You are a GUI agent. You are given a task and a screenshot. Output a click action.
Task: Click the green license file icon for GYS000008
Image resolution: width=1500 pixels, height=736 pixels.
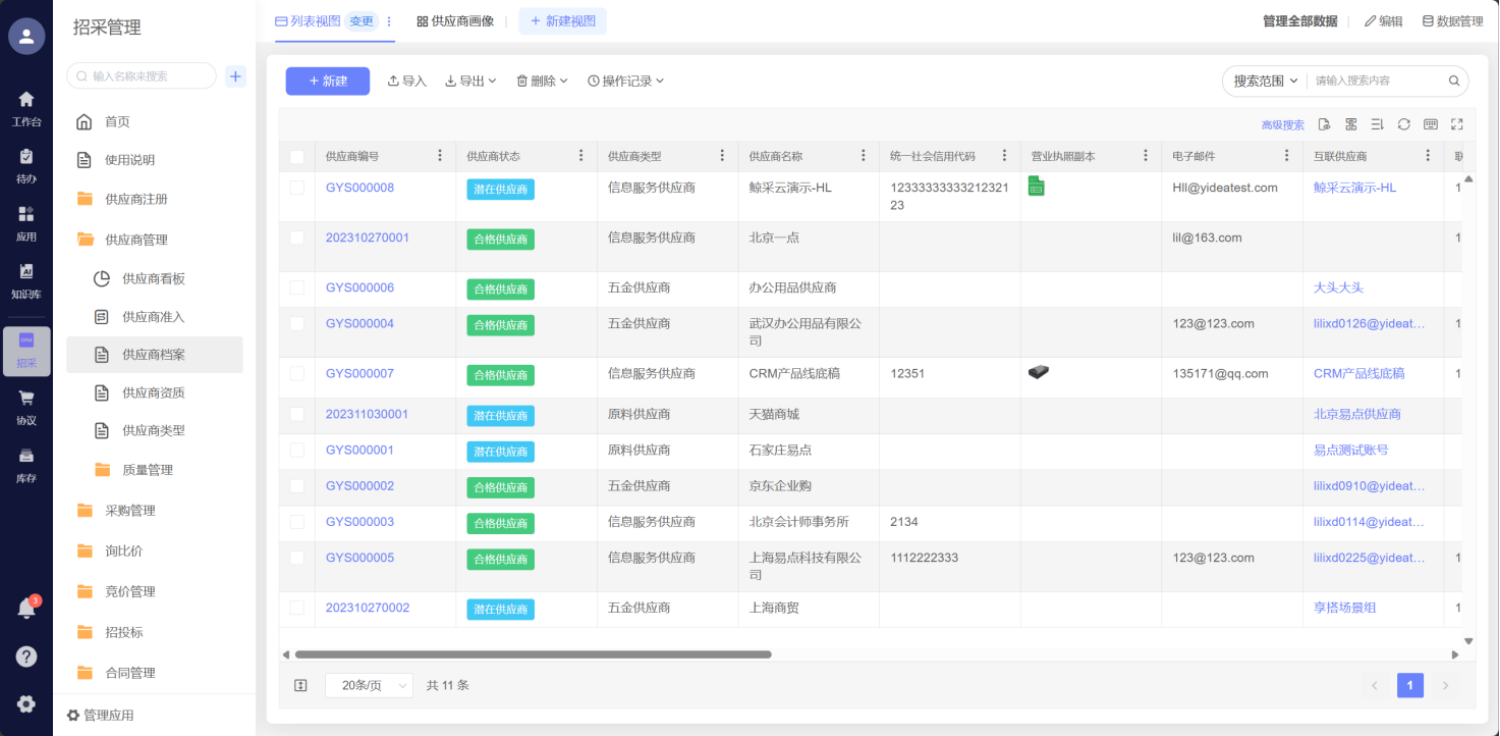coord(1036,186)
